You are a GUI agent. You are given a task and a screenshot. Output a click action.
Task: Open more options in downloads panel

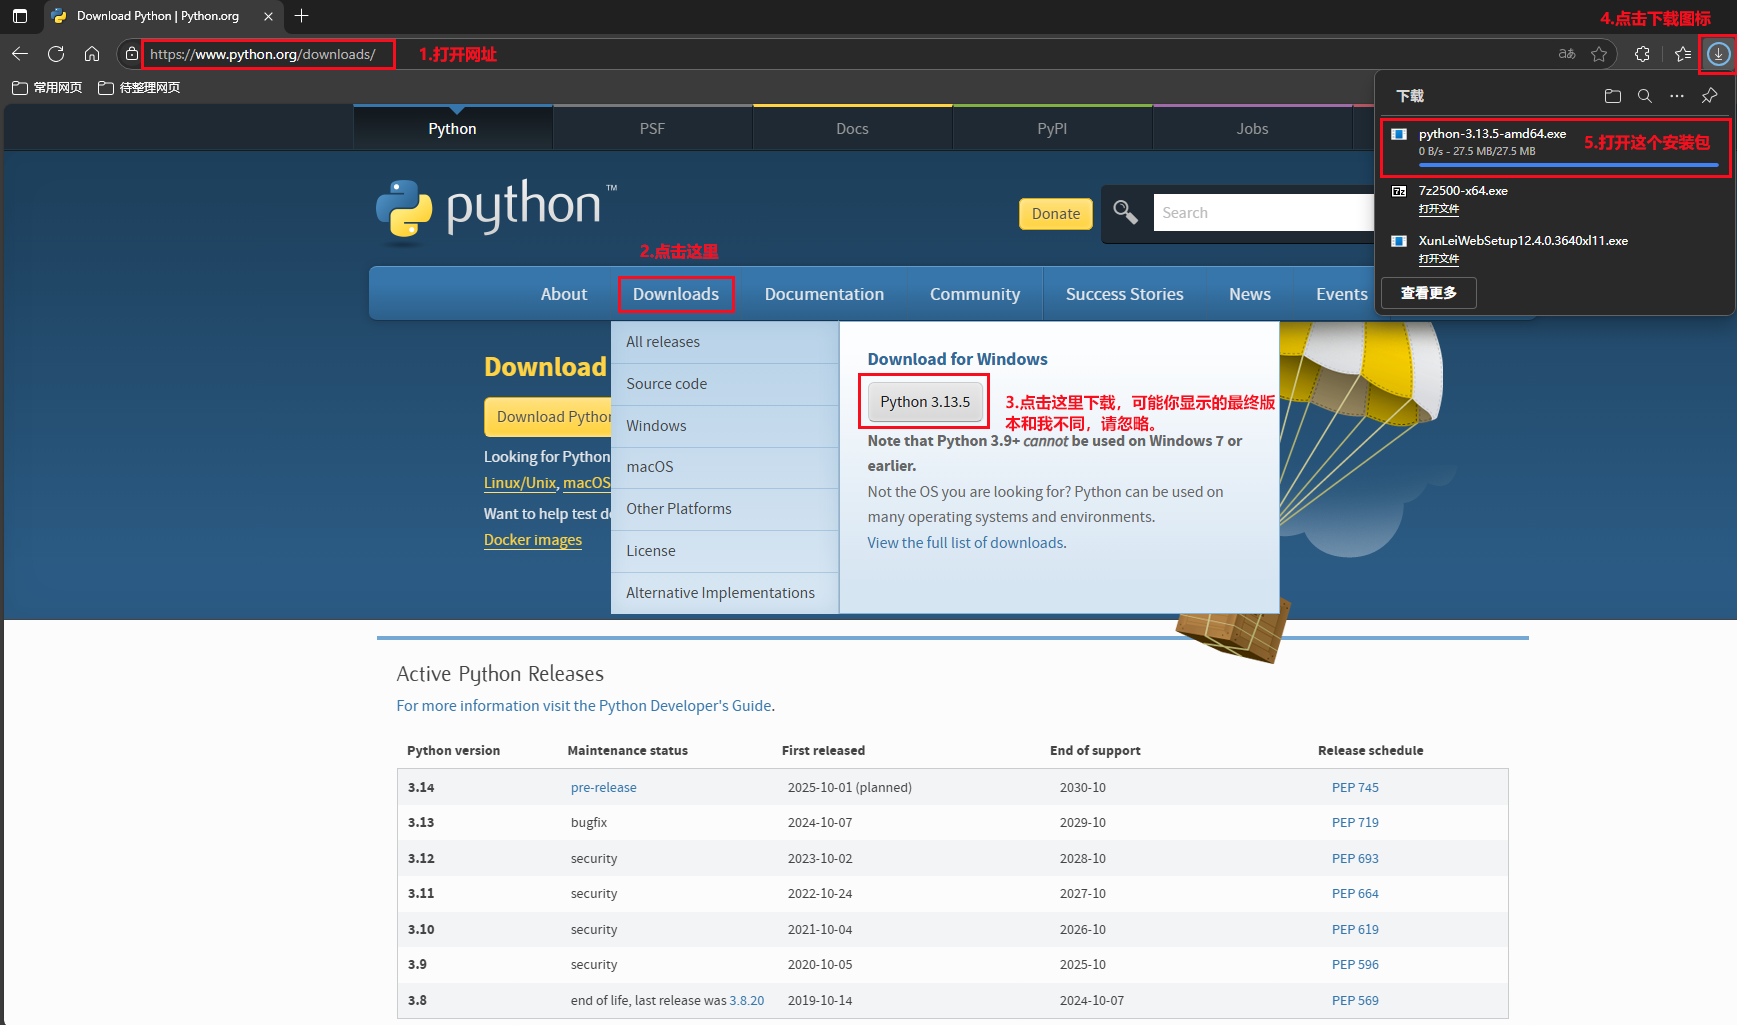(x=1677, y=96)
